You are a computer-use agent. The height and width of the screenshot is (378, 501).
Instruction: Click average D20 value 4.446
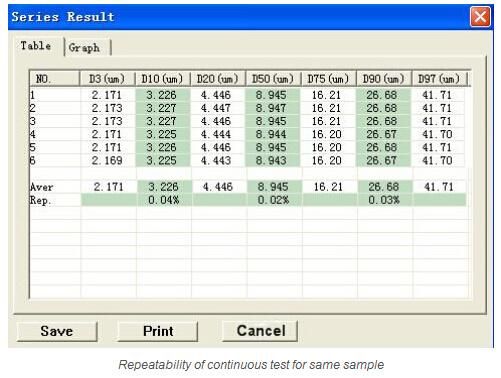pos(218,187)
